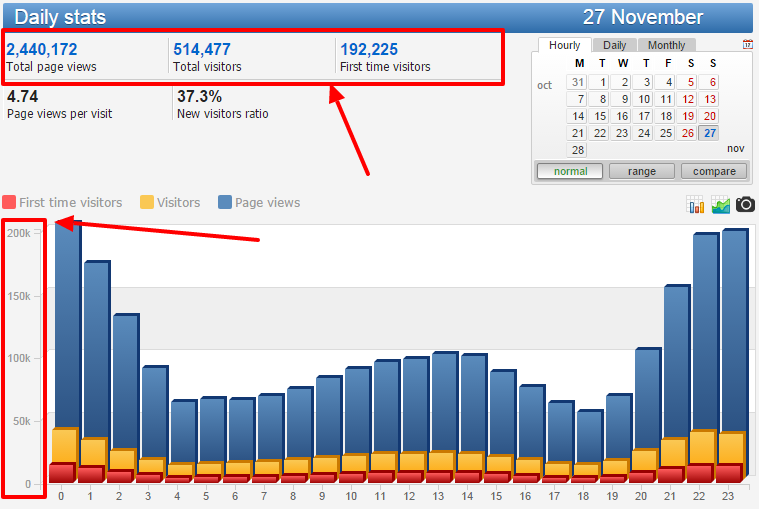Toggle Page views legend series
The width and height of the screenshot is (759, 509).
pyautogui.click(x=258, y=202)
